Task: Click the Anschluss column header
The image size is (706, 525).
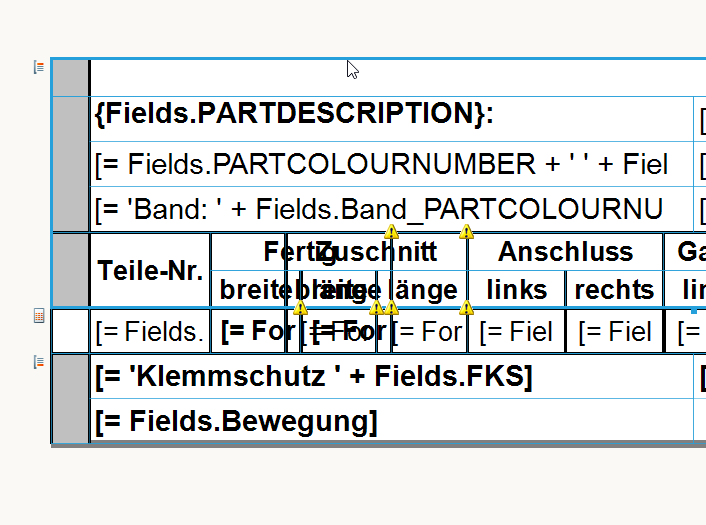Action: [565, 252]
